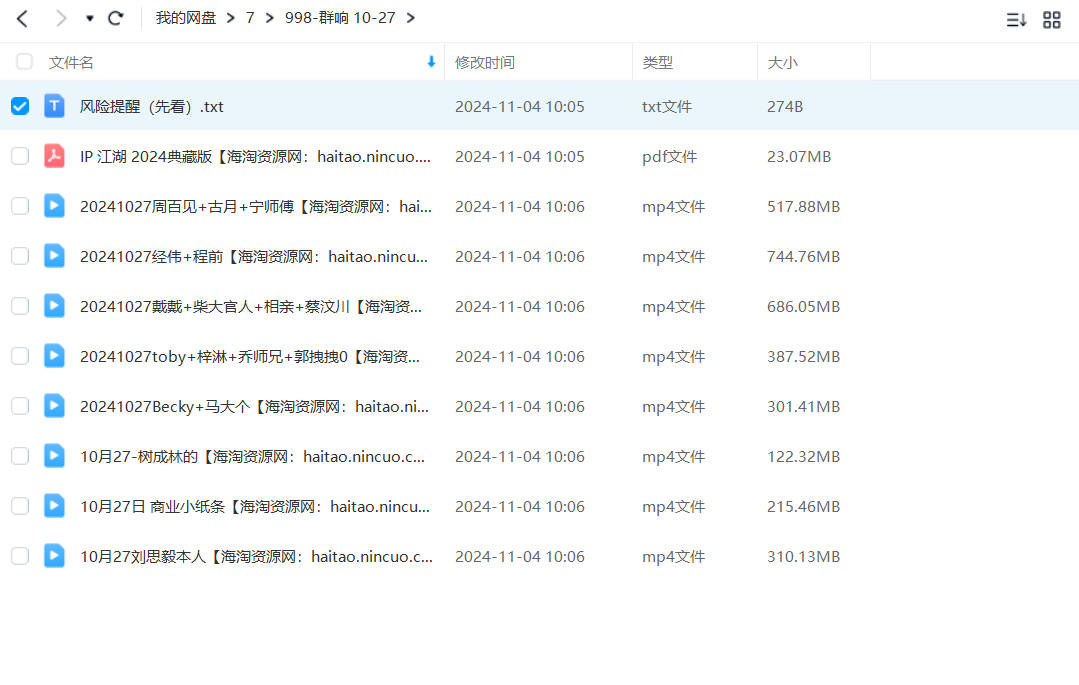Open file 风险提醒（先看）.txt
This screenshot has width=1079, height=685.
[x=151, y=107]
